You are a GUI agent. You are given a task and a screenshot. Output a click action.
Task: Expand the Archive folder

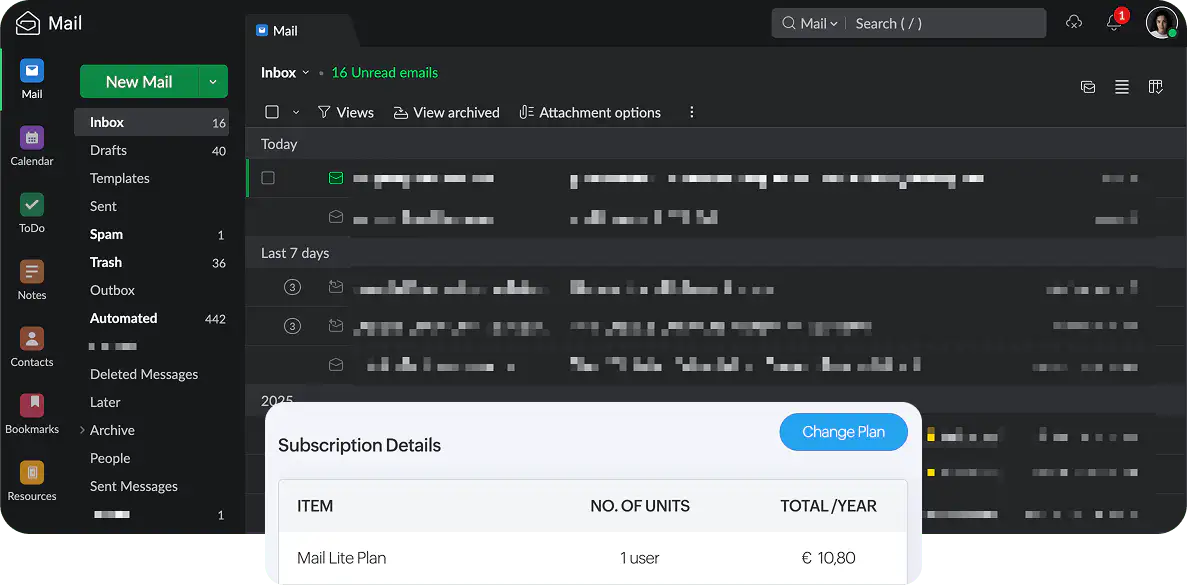82,430
